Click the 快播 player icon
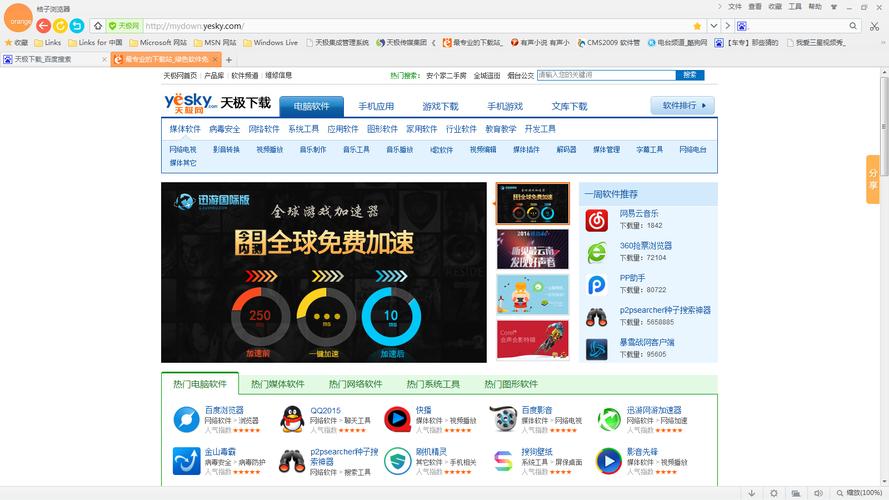 point(397,420)
